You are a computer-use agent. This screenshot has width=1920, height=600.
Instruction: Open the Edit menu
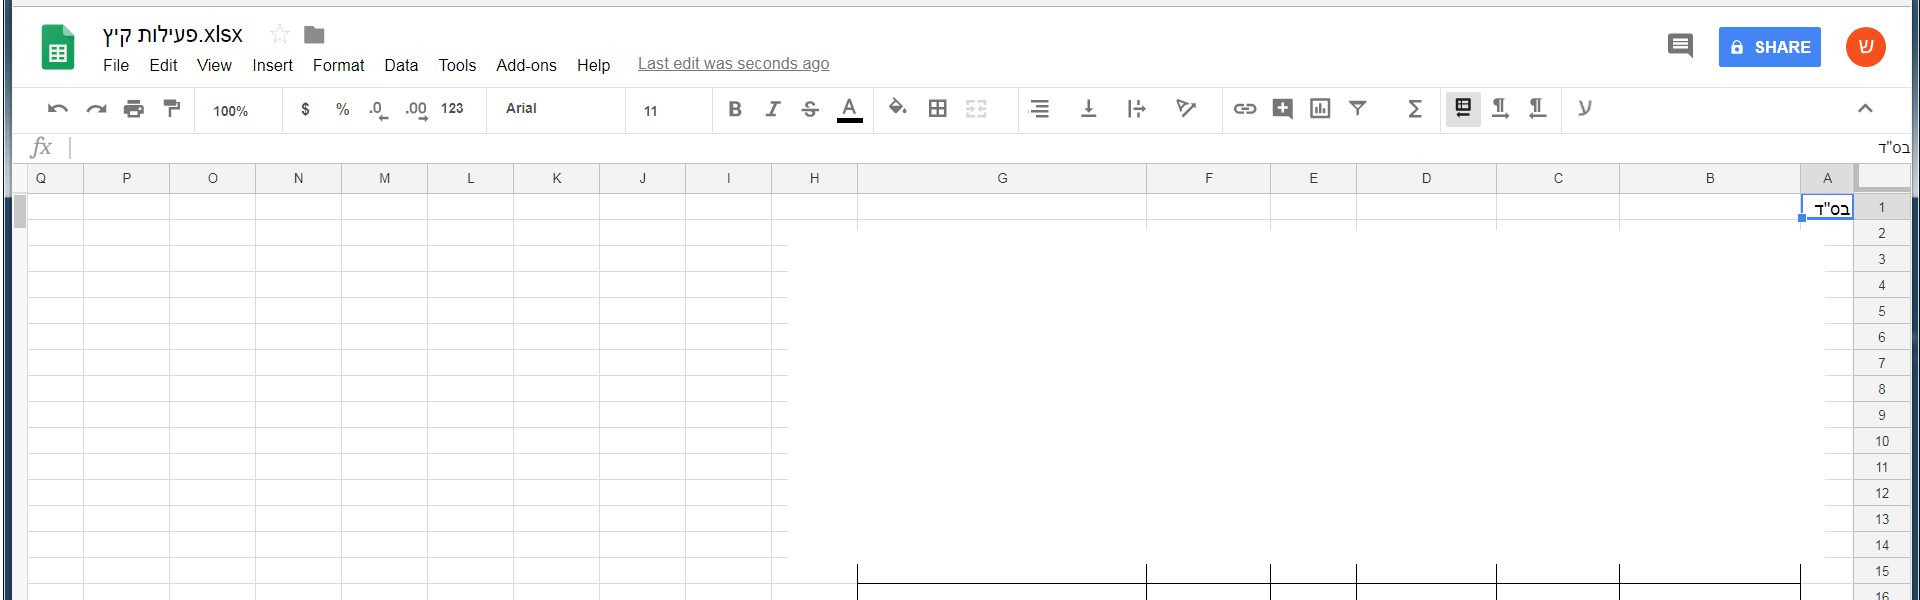[163, 65]
